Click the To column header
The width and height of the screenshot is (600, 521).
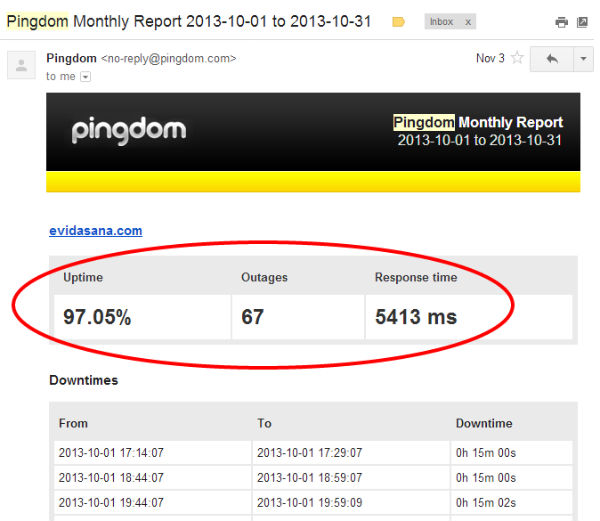[264, 423]
